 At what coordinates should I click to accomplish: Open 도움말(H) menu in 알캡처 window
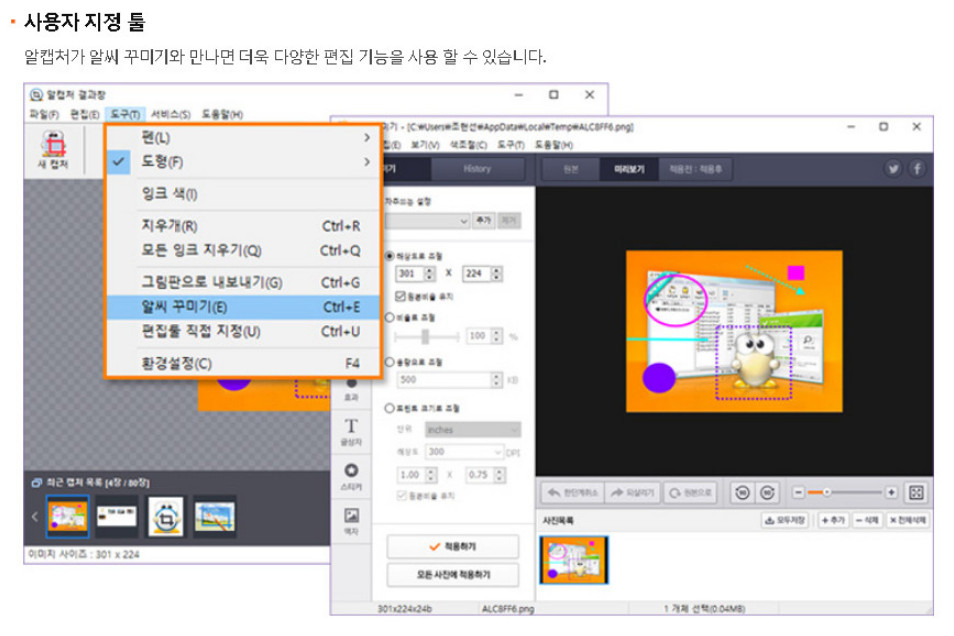pos(222,114)
